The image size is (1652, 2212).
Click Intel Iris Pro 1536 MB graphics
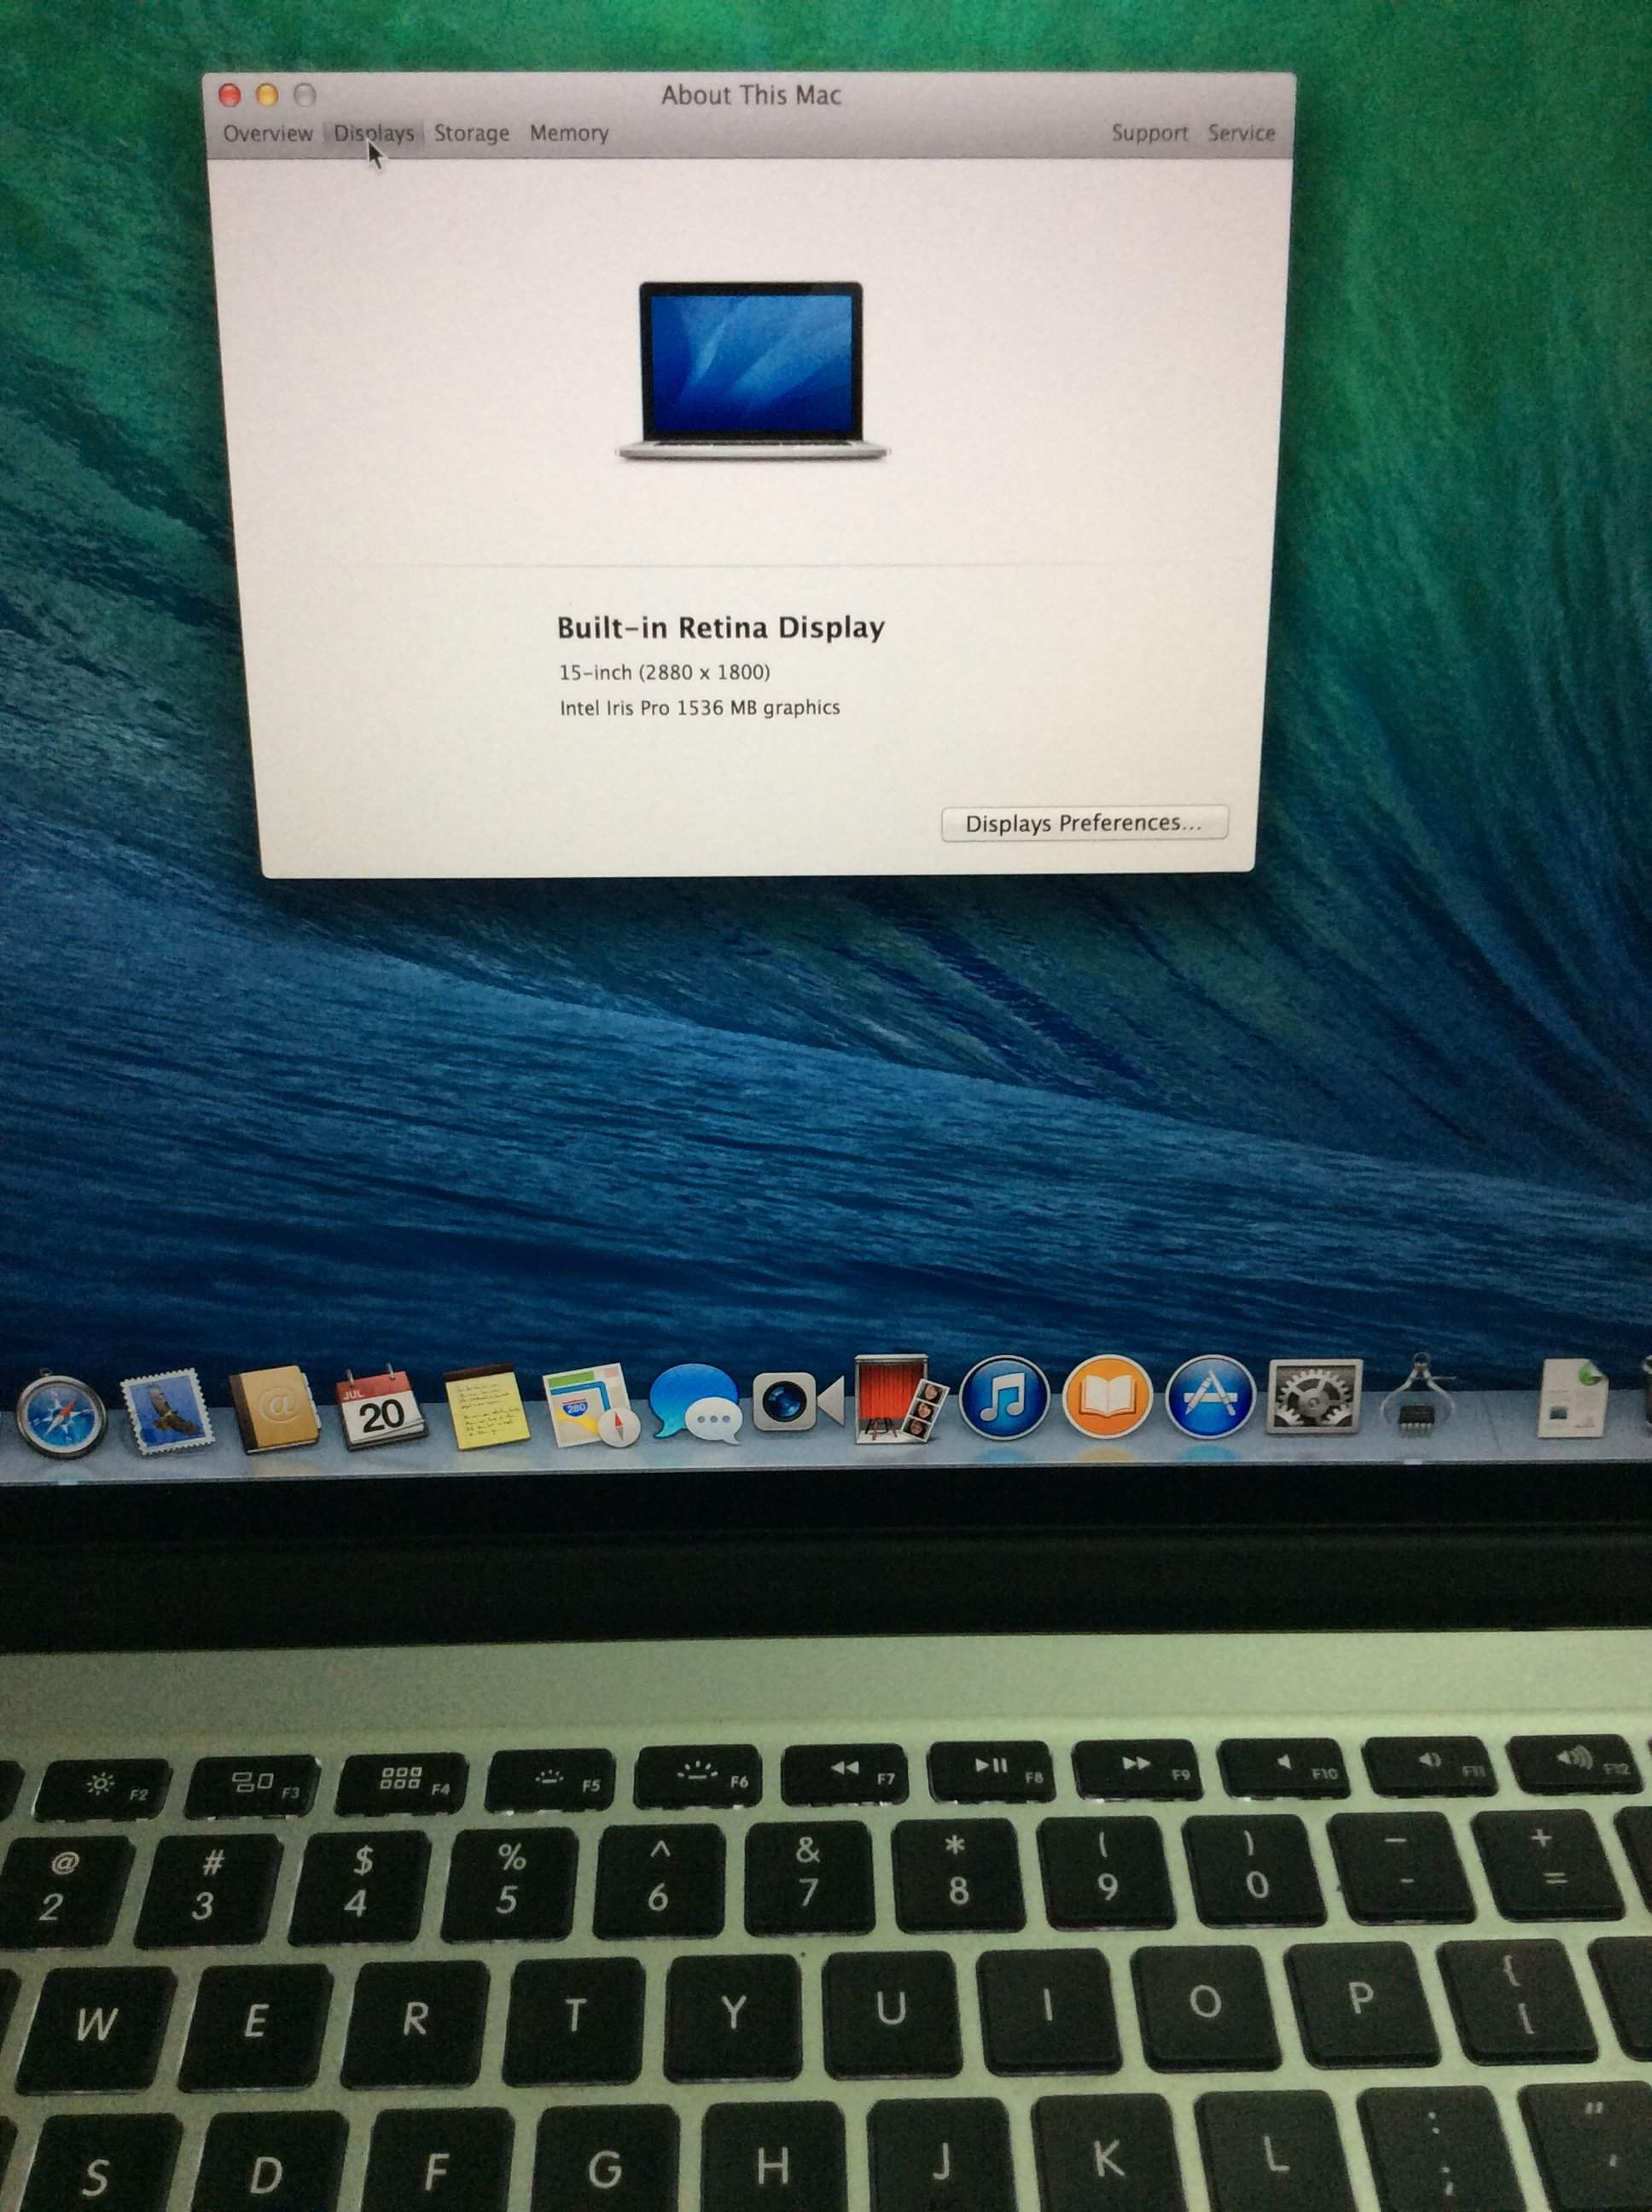click(x=699, y=708)
